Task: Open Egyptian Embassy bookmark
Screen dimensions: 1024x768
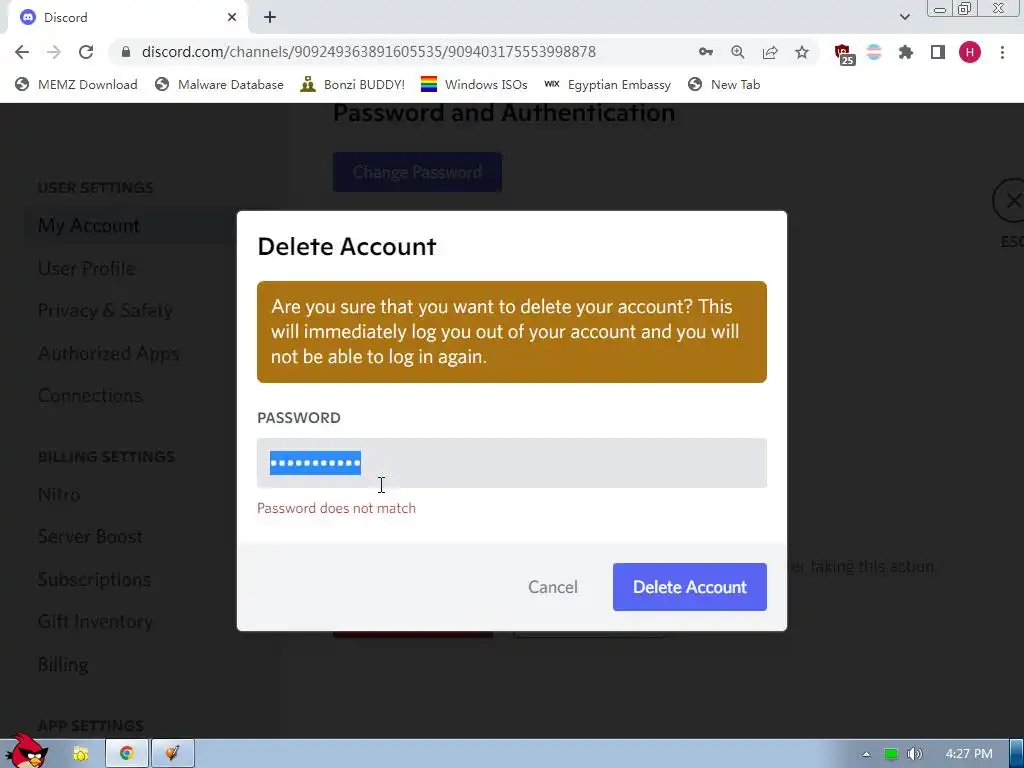Action: (x=607, y=84)
